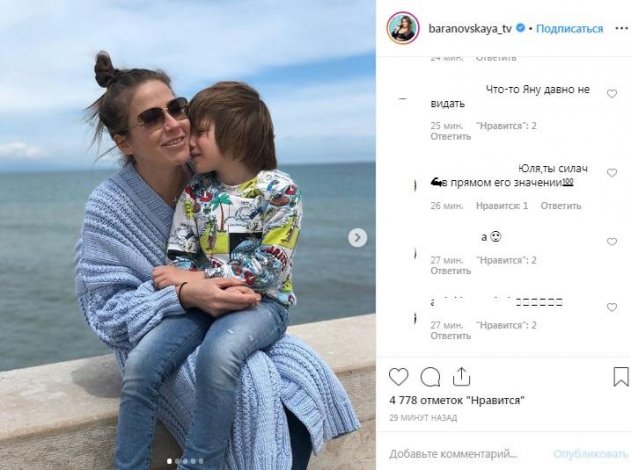Like the 'Юля, ты силач' comment

[x=612, y=173]
